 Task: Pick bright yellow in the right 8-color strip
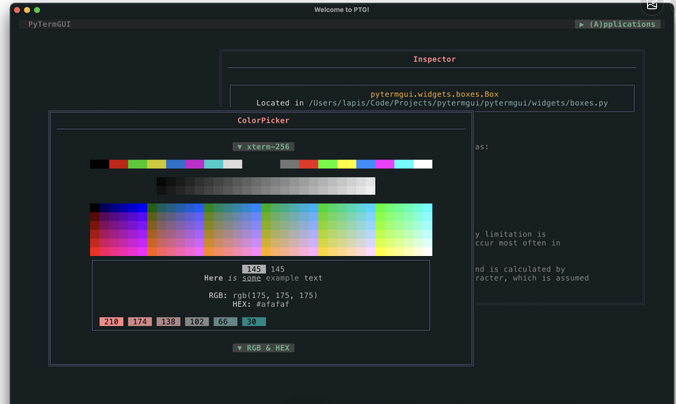[347, 164]
